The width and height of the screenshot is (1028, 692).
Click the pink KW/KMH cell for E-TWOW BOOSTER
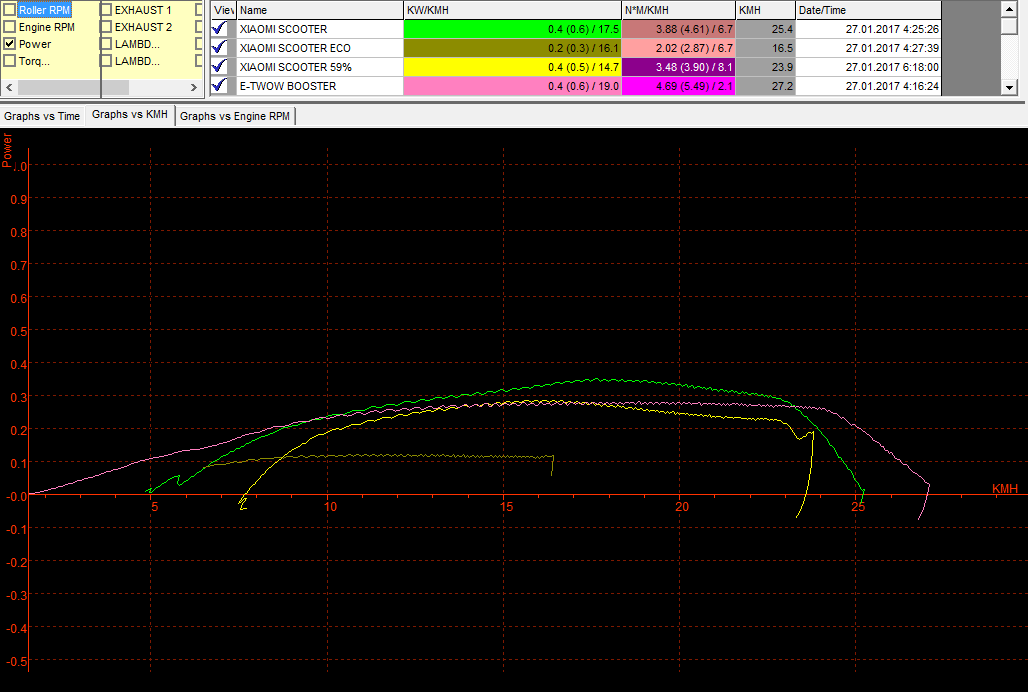click(513, 86)
